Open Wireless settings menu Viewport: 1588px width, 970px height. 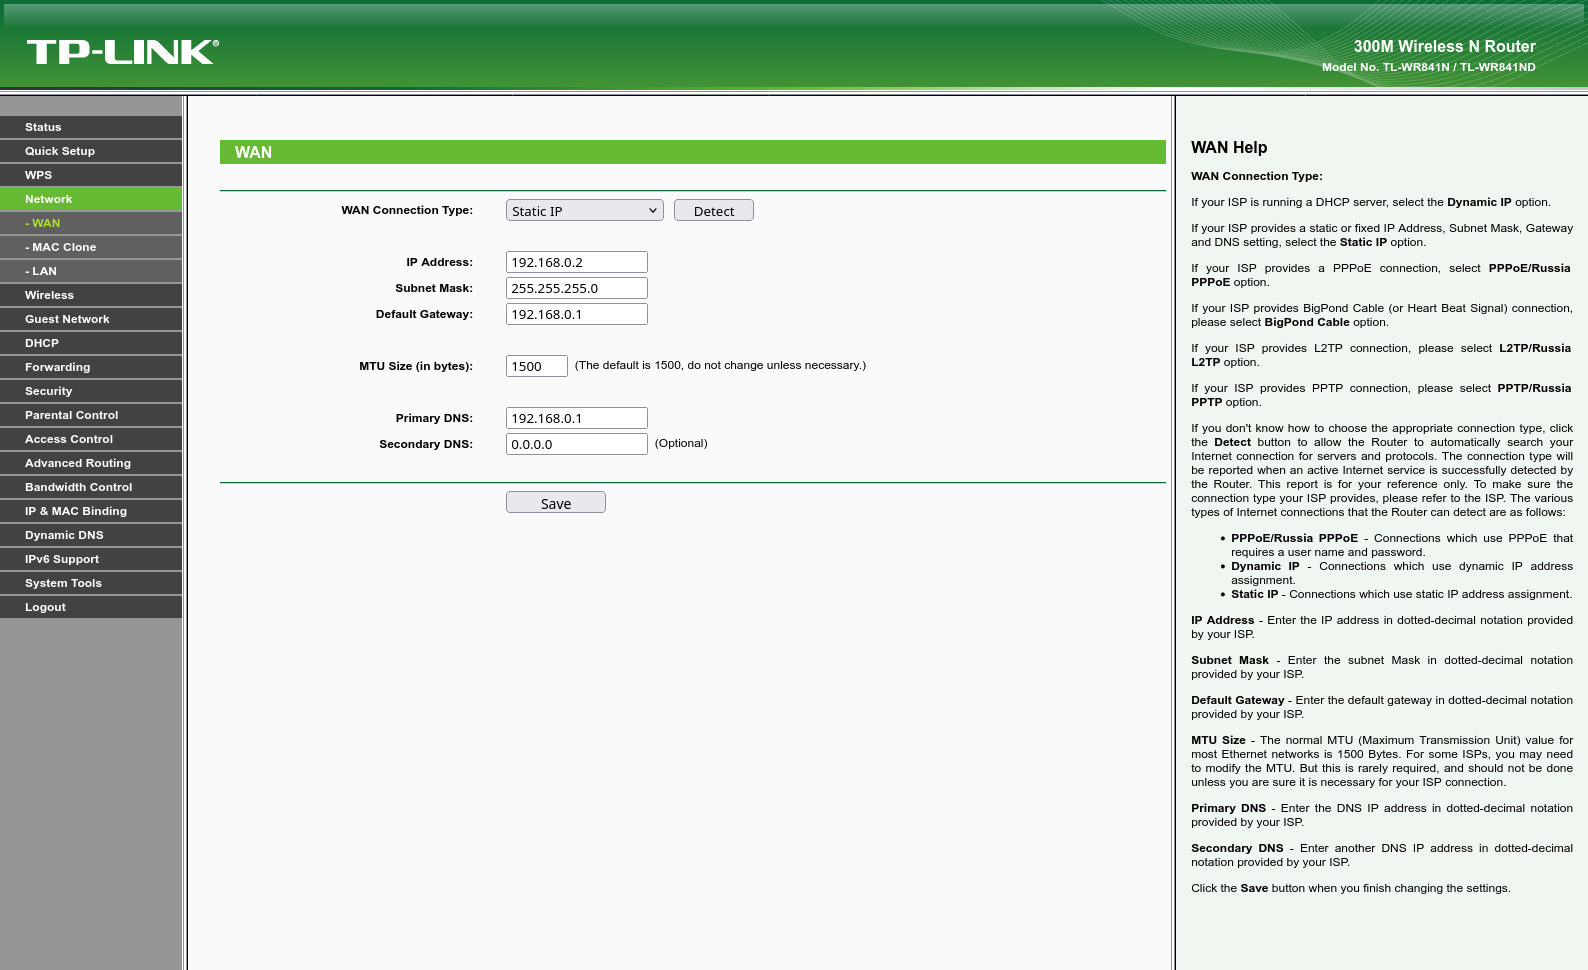pos(91,295)
